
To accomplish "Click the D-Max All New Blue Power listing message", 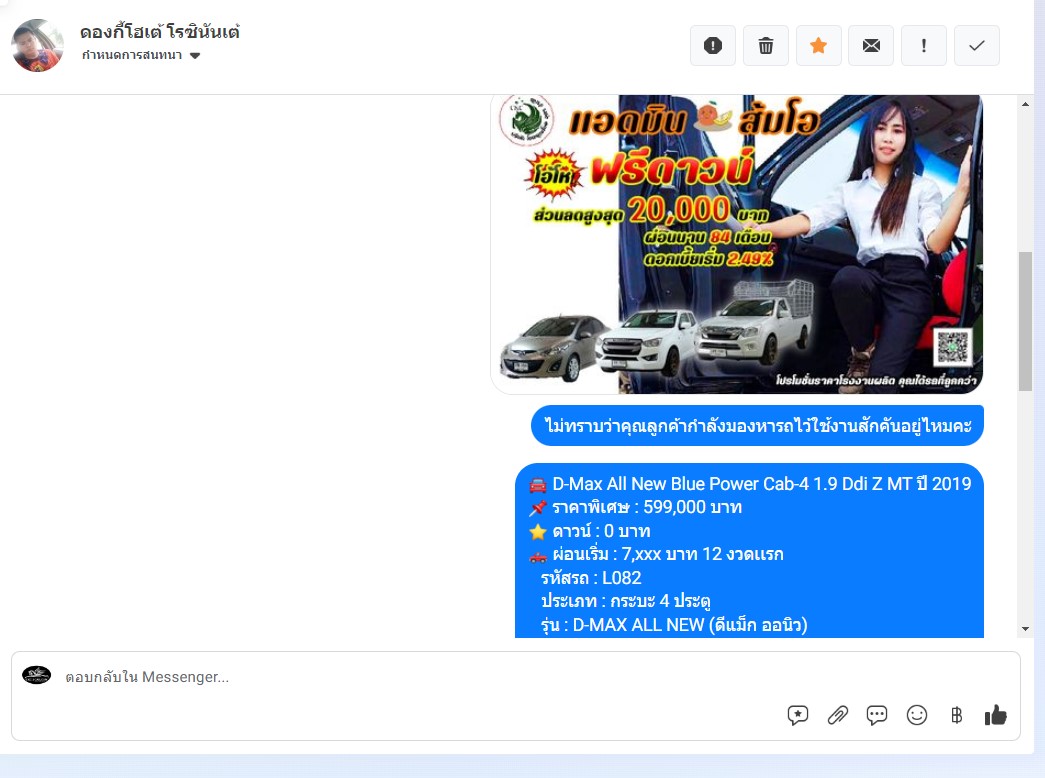I will pyautogui.click(x=749, y=551).
